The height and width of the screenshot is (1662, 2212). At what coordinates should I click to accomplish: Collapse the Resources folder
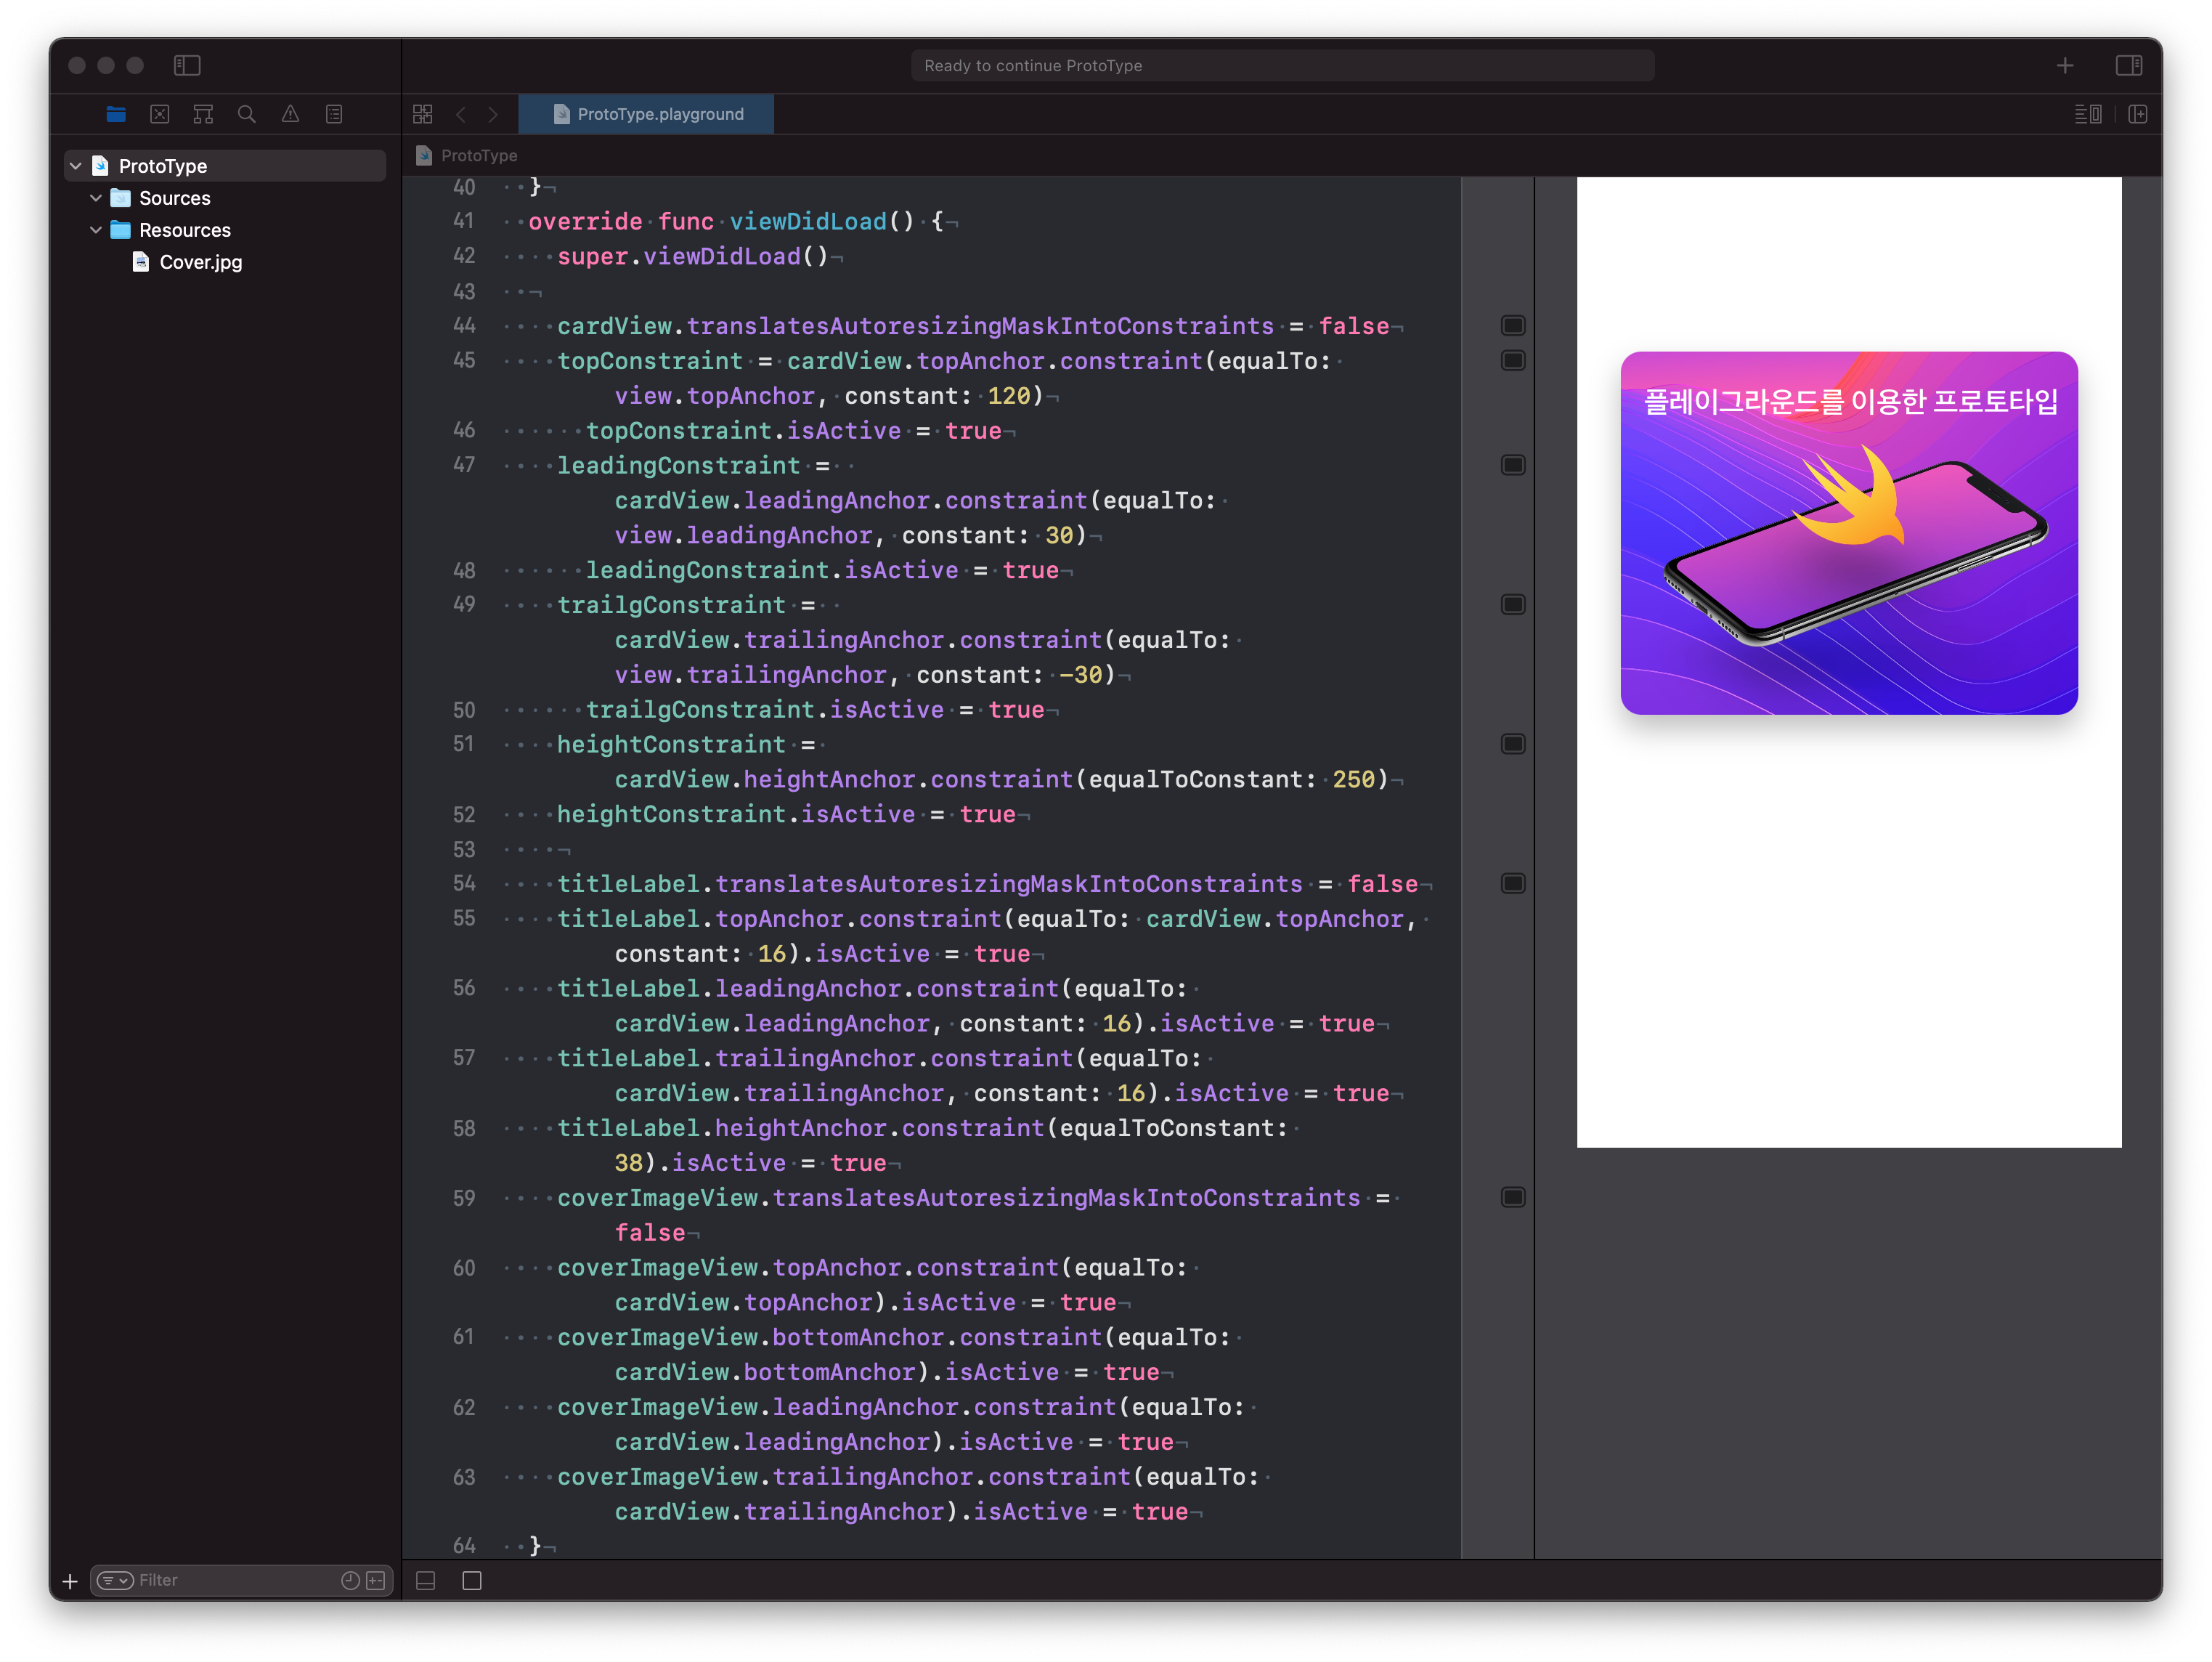(96, 230)
